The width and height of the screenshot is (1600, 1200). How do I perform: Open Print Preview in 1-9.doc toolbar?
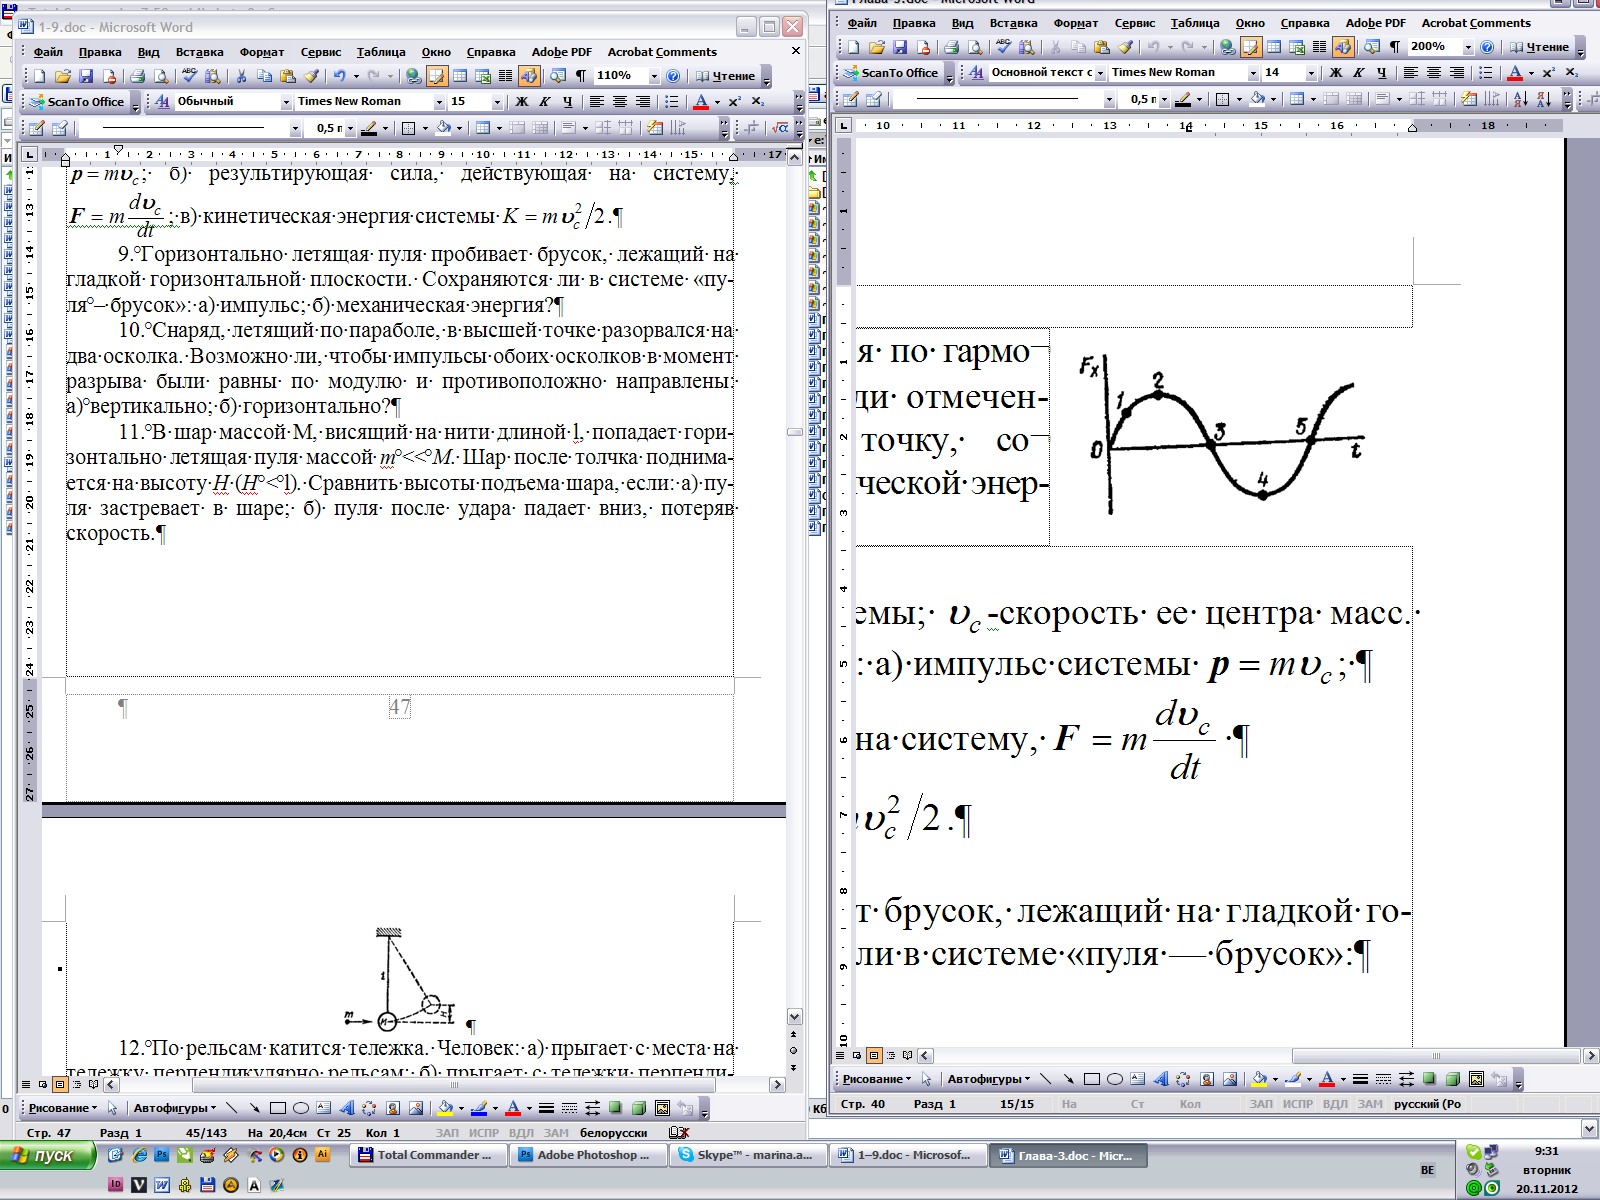click(x=160, y=76)
